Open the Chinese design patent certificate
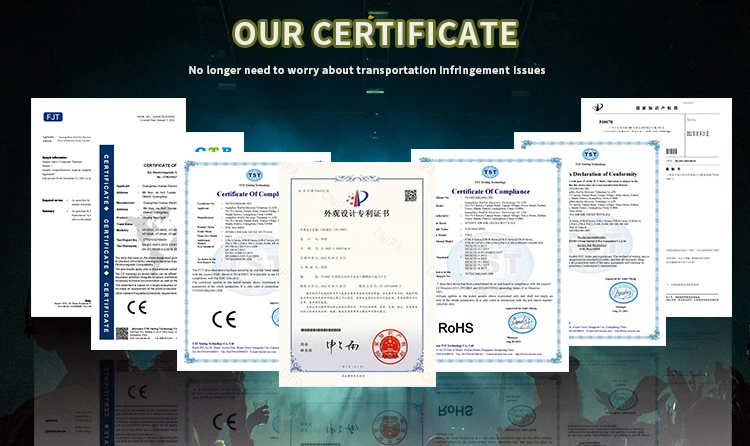This screenshot has width=750, height=446. 357,274
